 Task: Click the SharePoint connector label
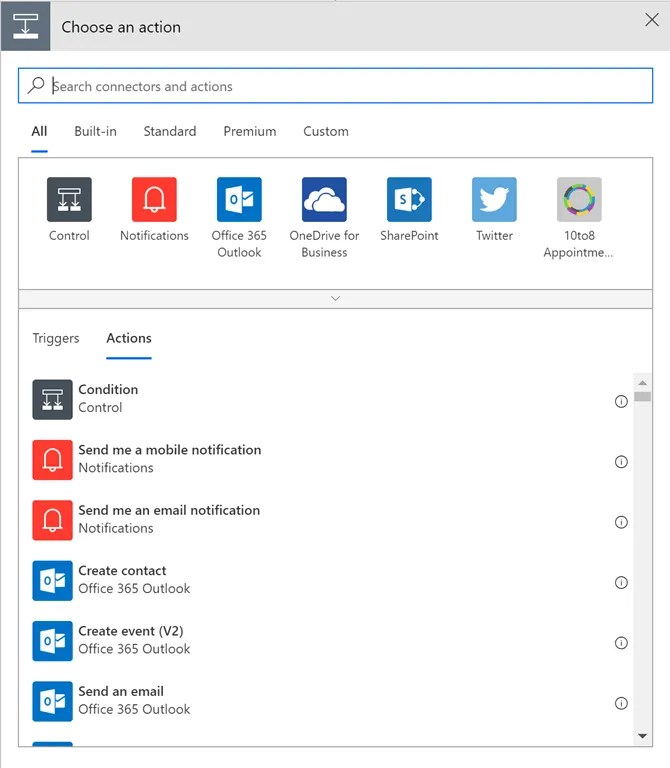tap(409, 236)
